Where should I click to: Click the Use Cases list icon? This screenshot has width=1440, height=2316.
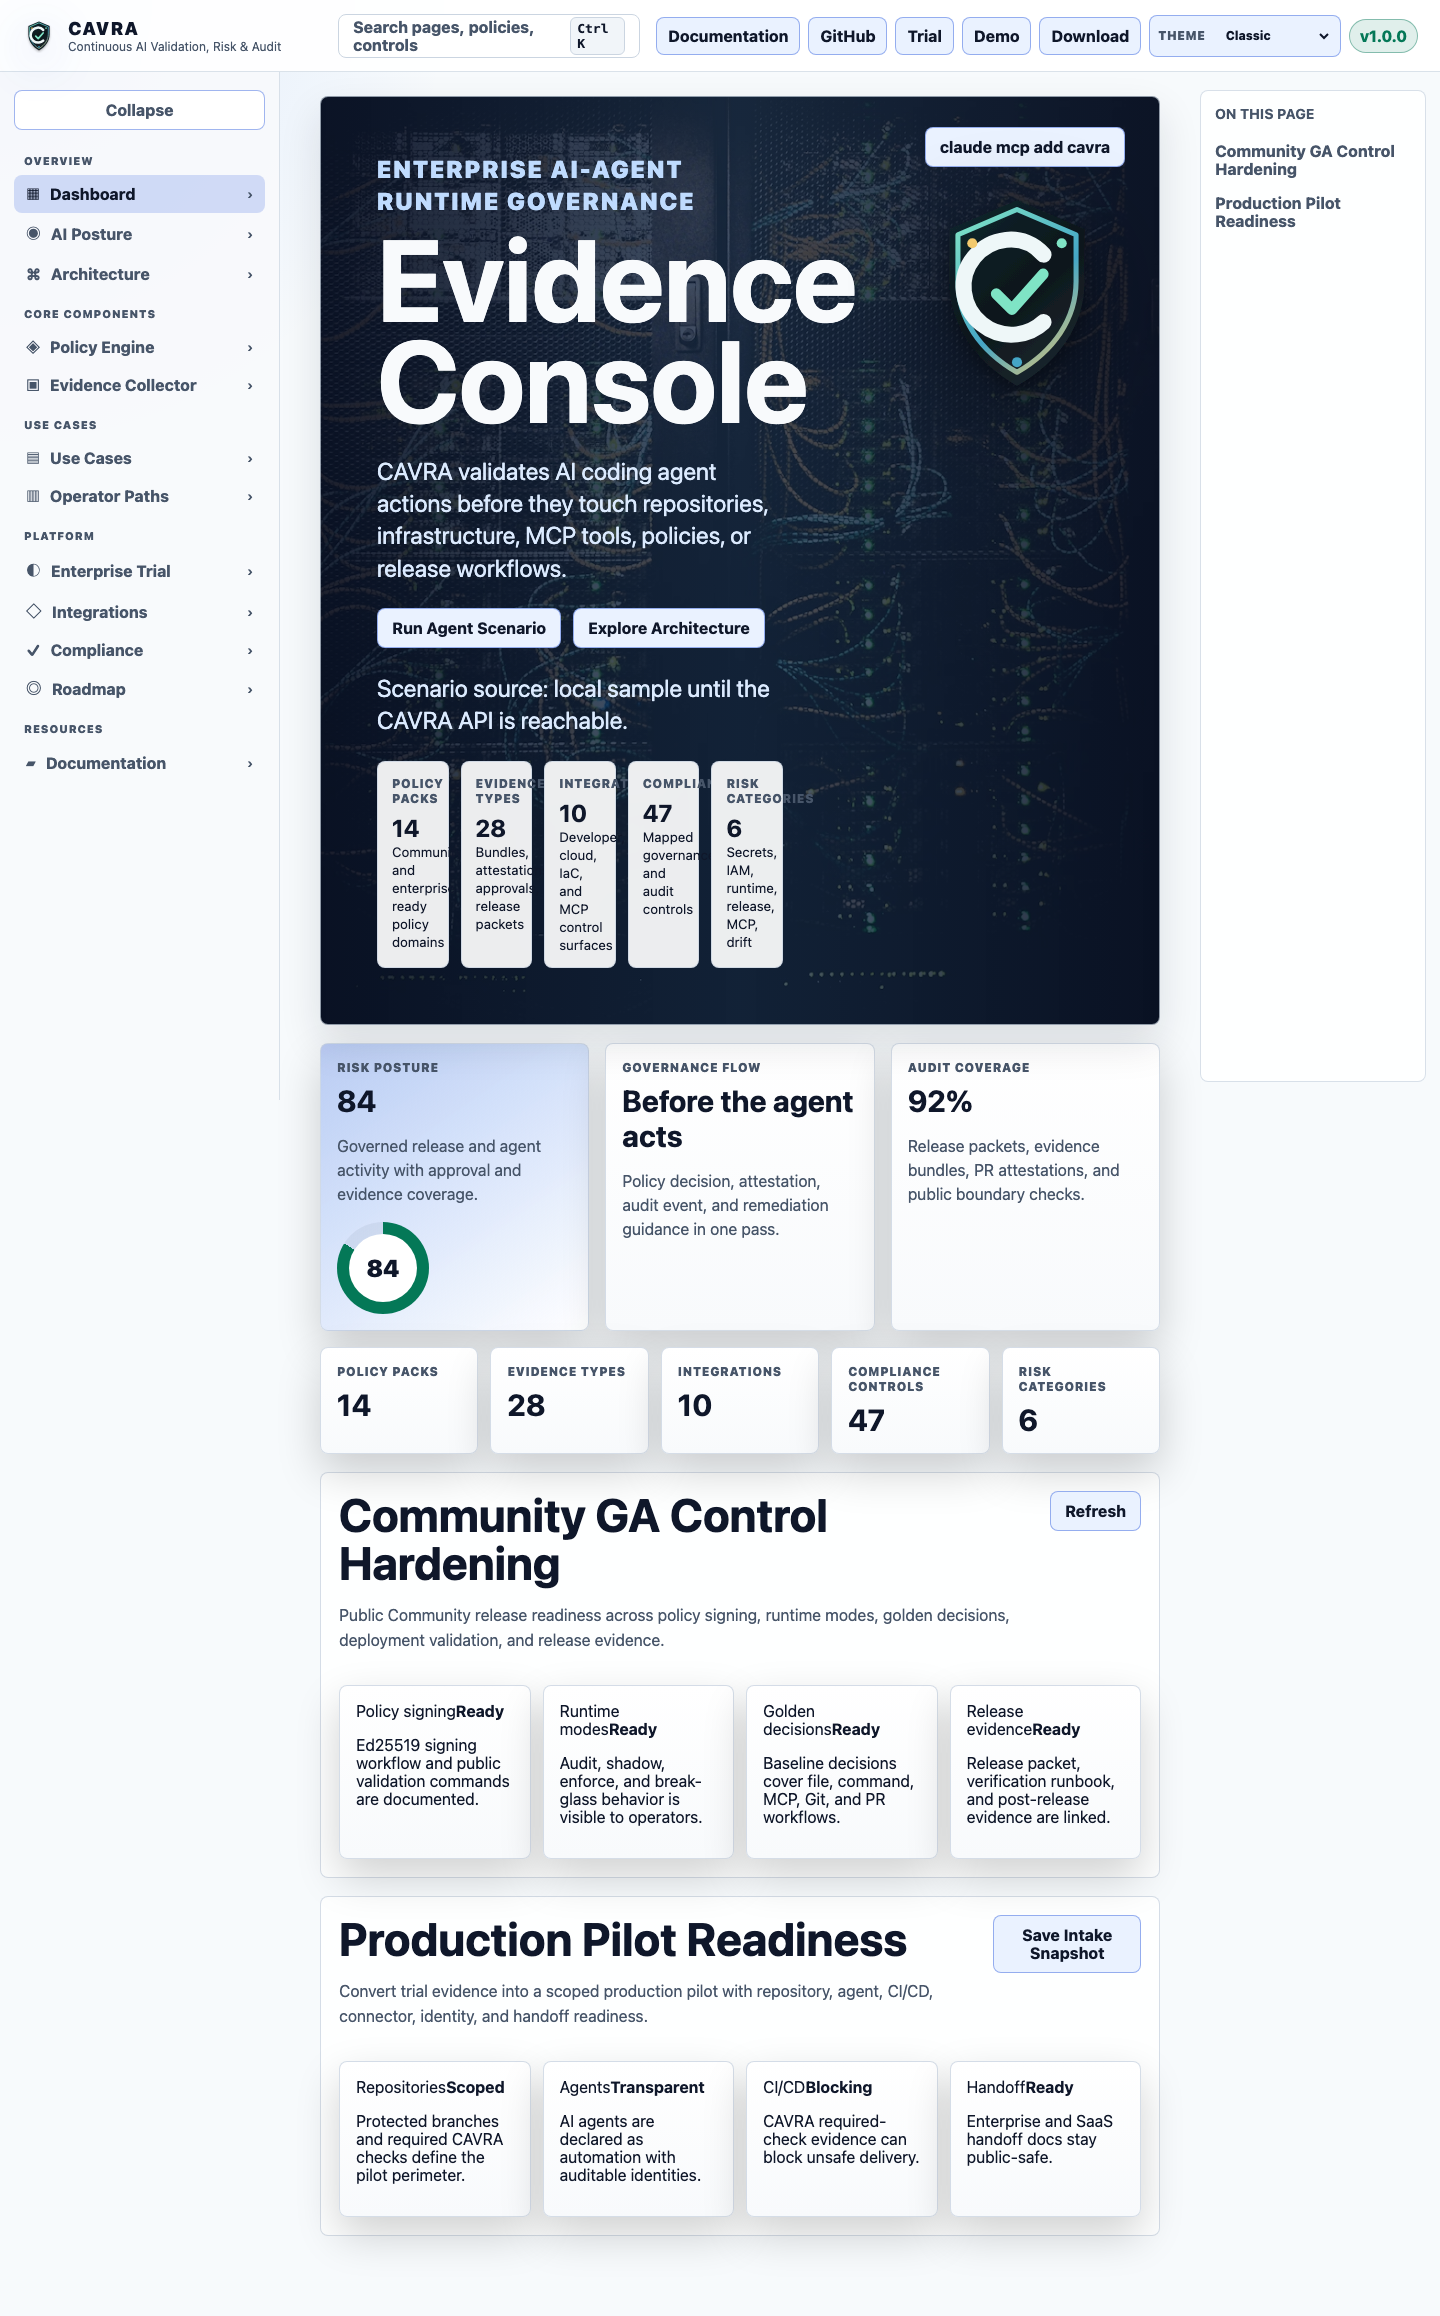click(x=33, y=458)
